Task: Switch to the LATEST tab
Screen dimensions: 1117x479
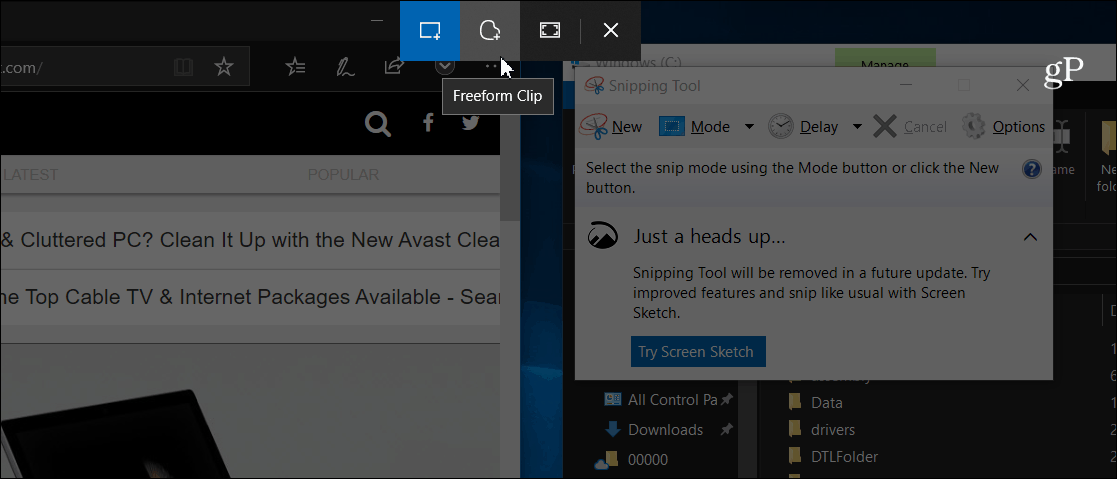Action: pyautogui.click(x=31, y=175)
